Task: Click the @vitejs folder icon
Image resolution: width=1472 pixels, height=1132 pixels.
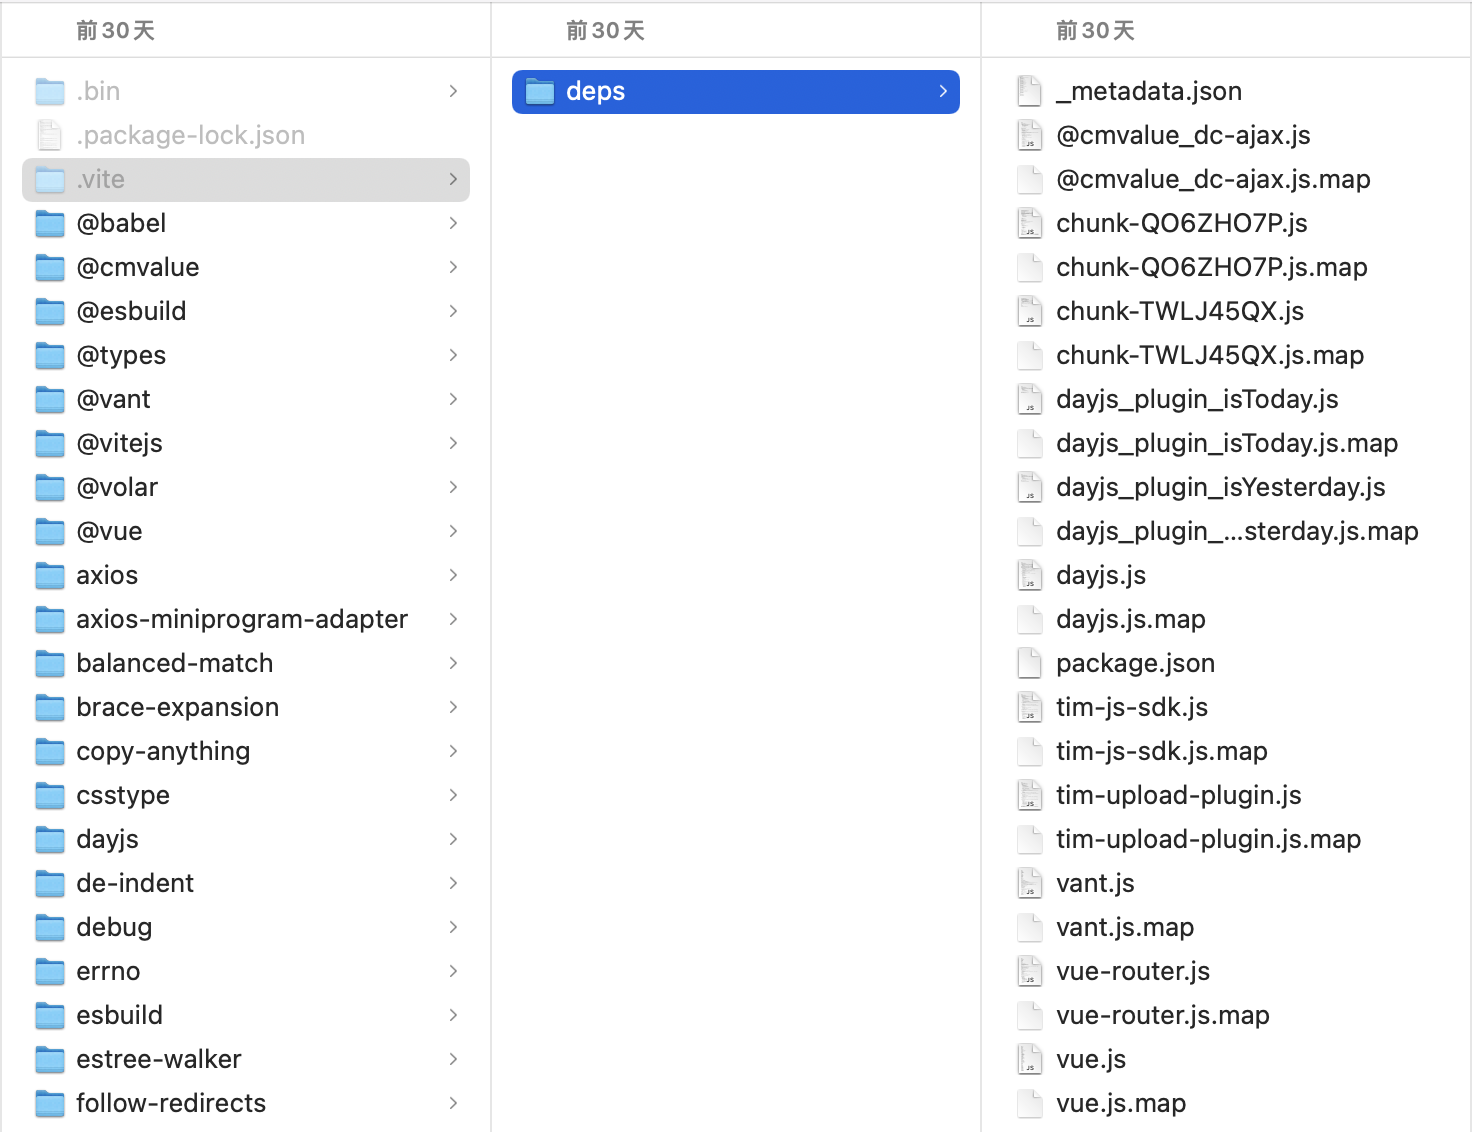Action: pyautogui.click(x=50, y=444)
